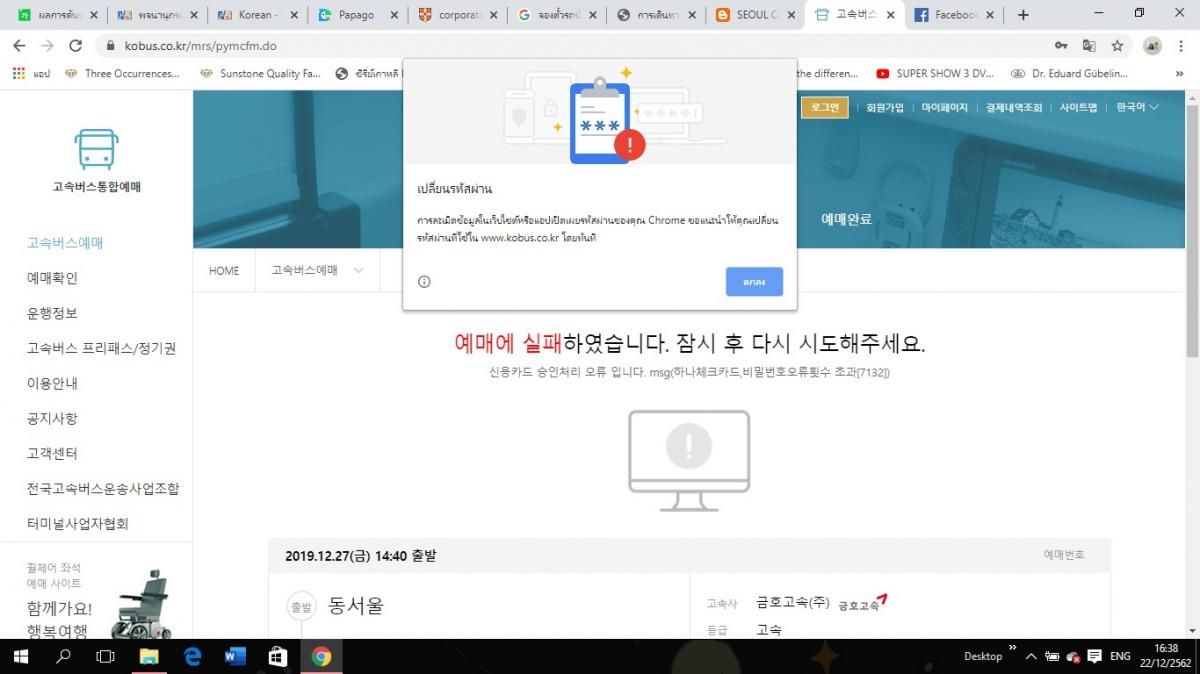Open the 결제내역조회 link
The width and height of the screenshot is (1200, 674).
(1014, 107)
